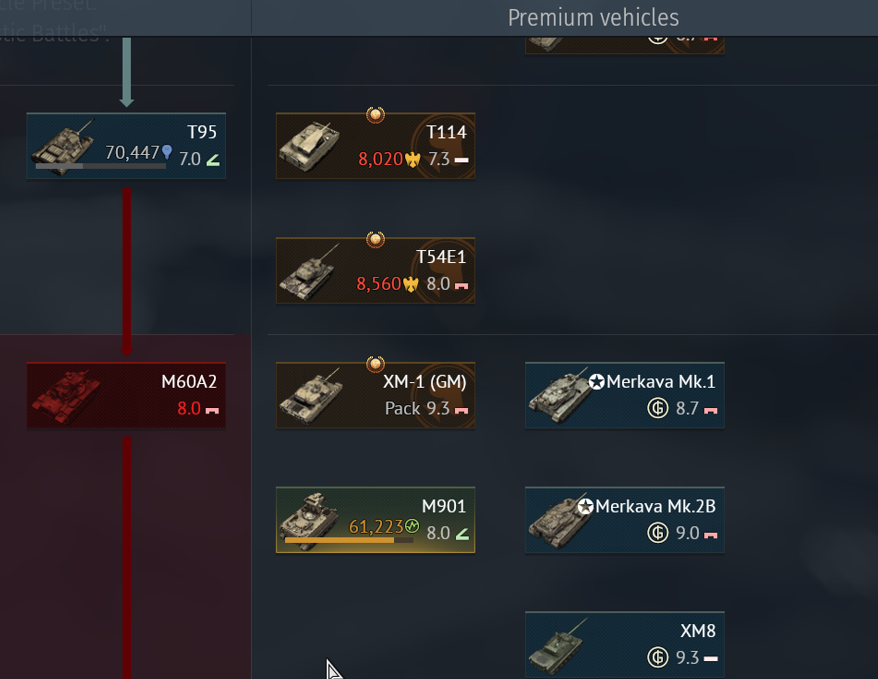
Task: Select the Merkava Mk.1 card
Action: click(625, 396)
